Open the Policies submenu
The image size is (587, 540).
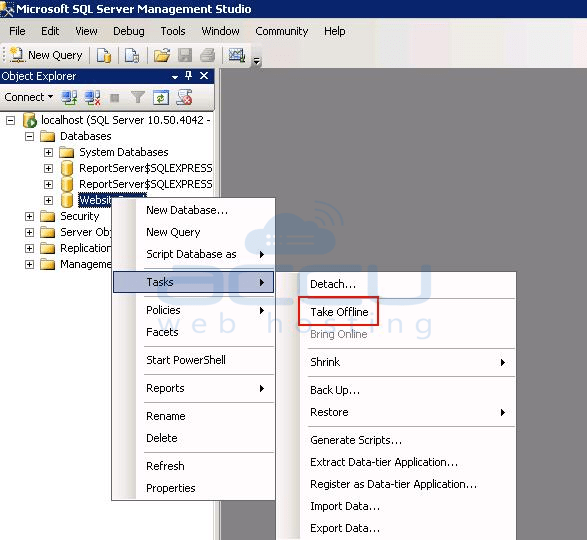[x=194, y=310]
